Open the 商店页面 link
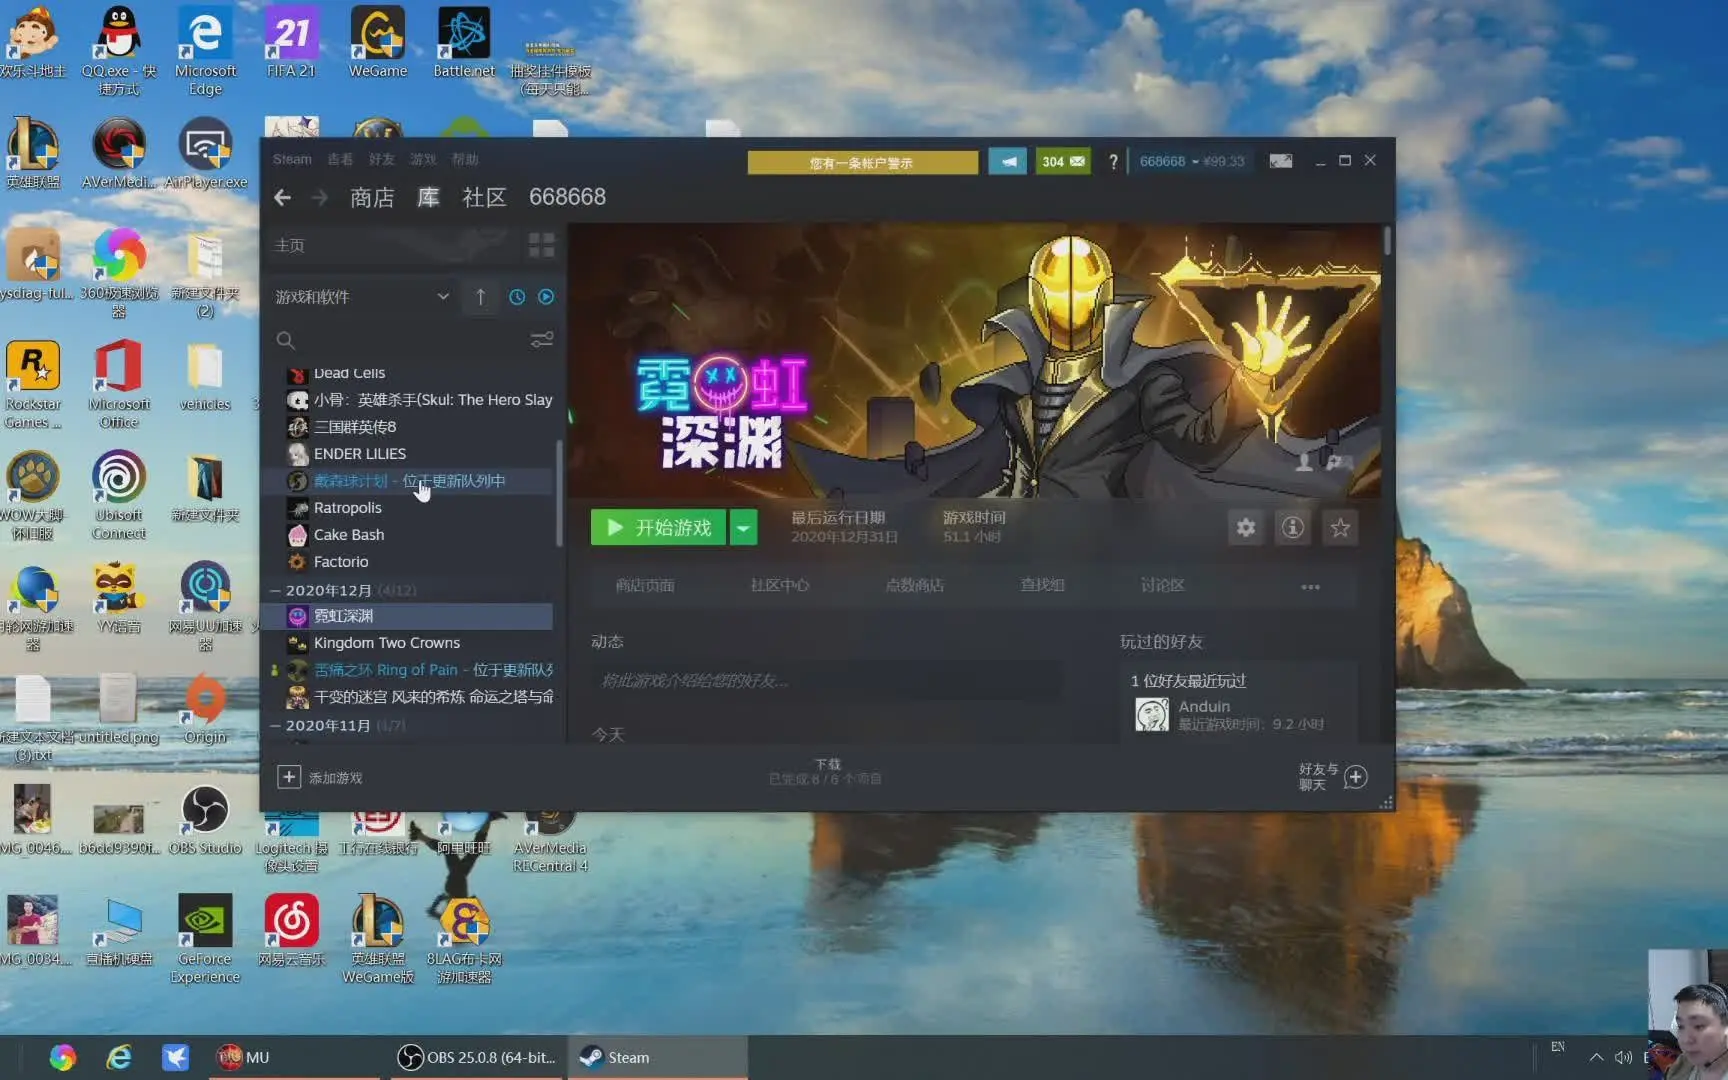1728x1080 pixels. coord(645,586)
